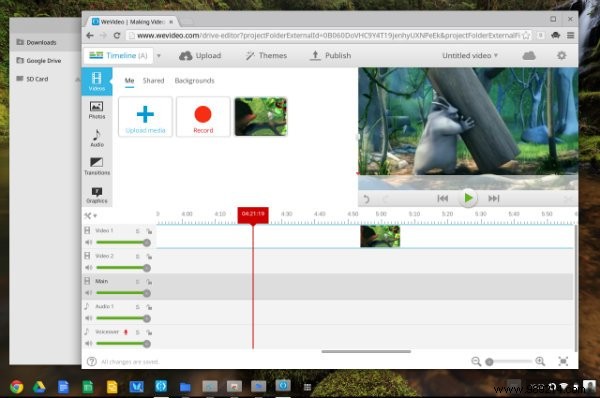Launch Google Docs from the shelf
600x398 pixels.
[63, 387]
